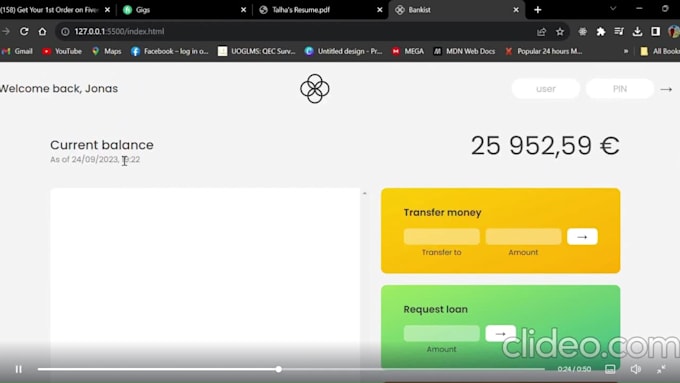Switch to Talha's Resume.pdf tab

(x=319, y=10)
